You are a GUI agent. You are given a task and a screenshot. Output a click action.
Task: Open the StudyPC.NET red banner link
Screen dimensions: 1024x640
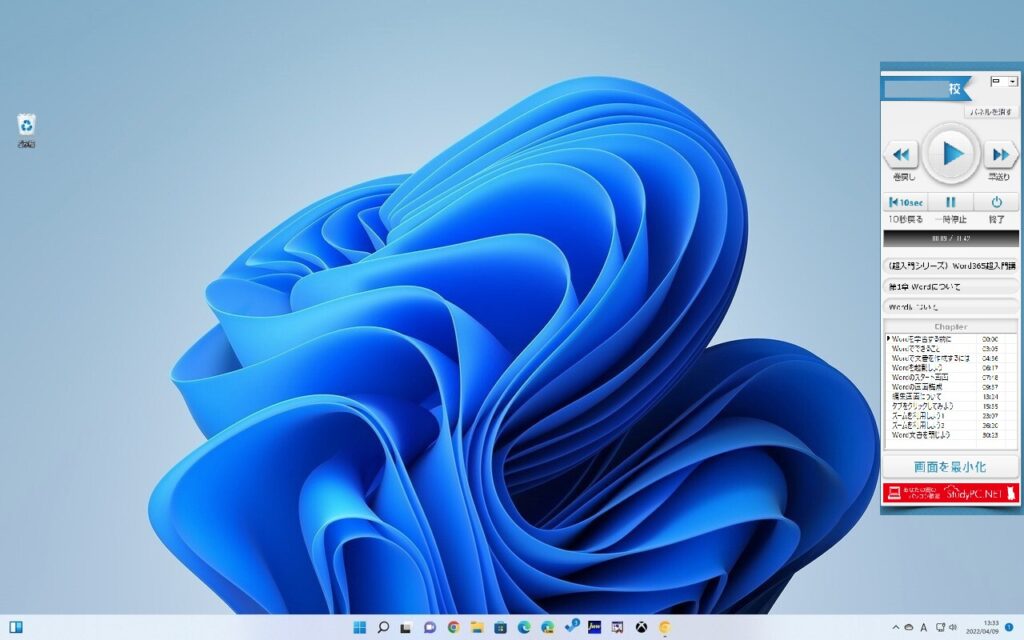(950, 493)
